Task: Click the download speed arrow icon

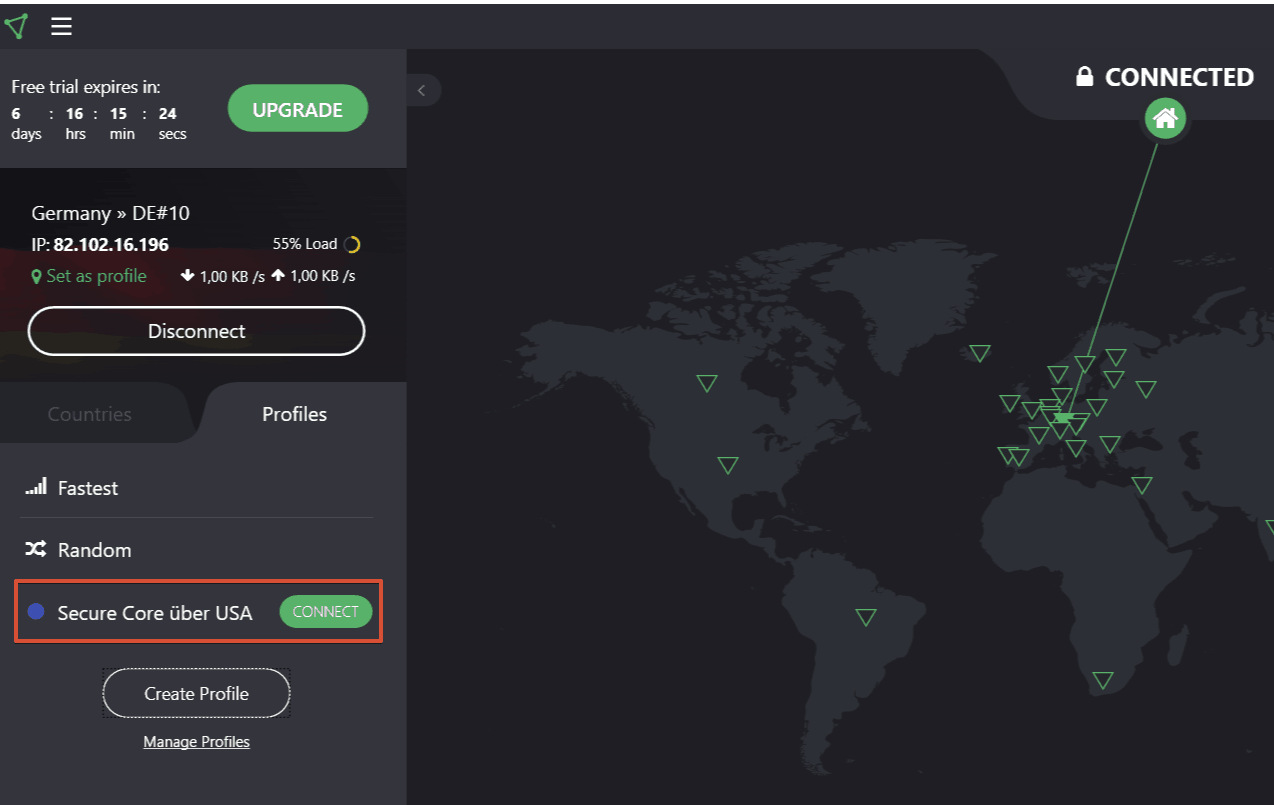Action: pyautogui.click(x=187, y=276)
